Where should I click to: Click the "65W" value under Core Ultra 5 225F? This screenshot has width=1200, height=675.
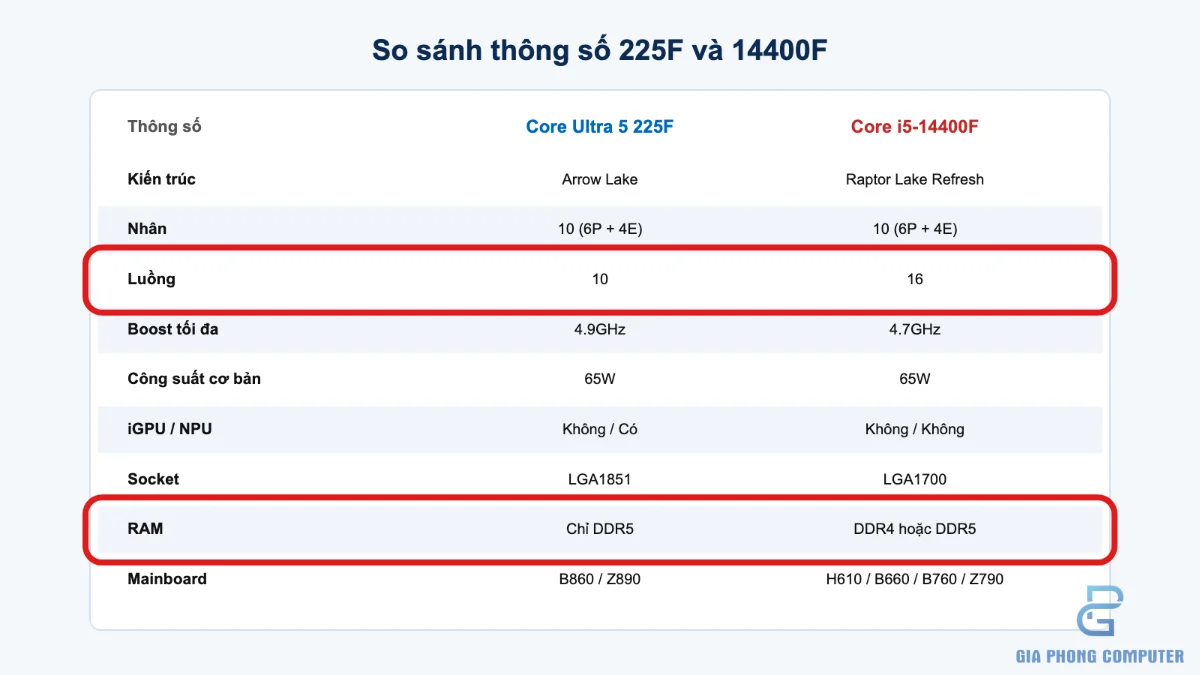pyautogui.click(x=600, y=379)
